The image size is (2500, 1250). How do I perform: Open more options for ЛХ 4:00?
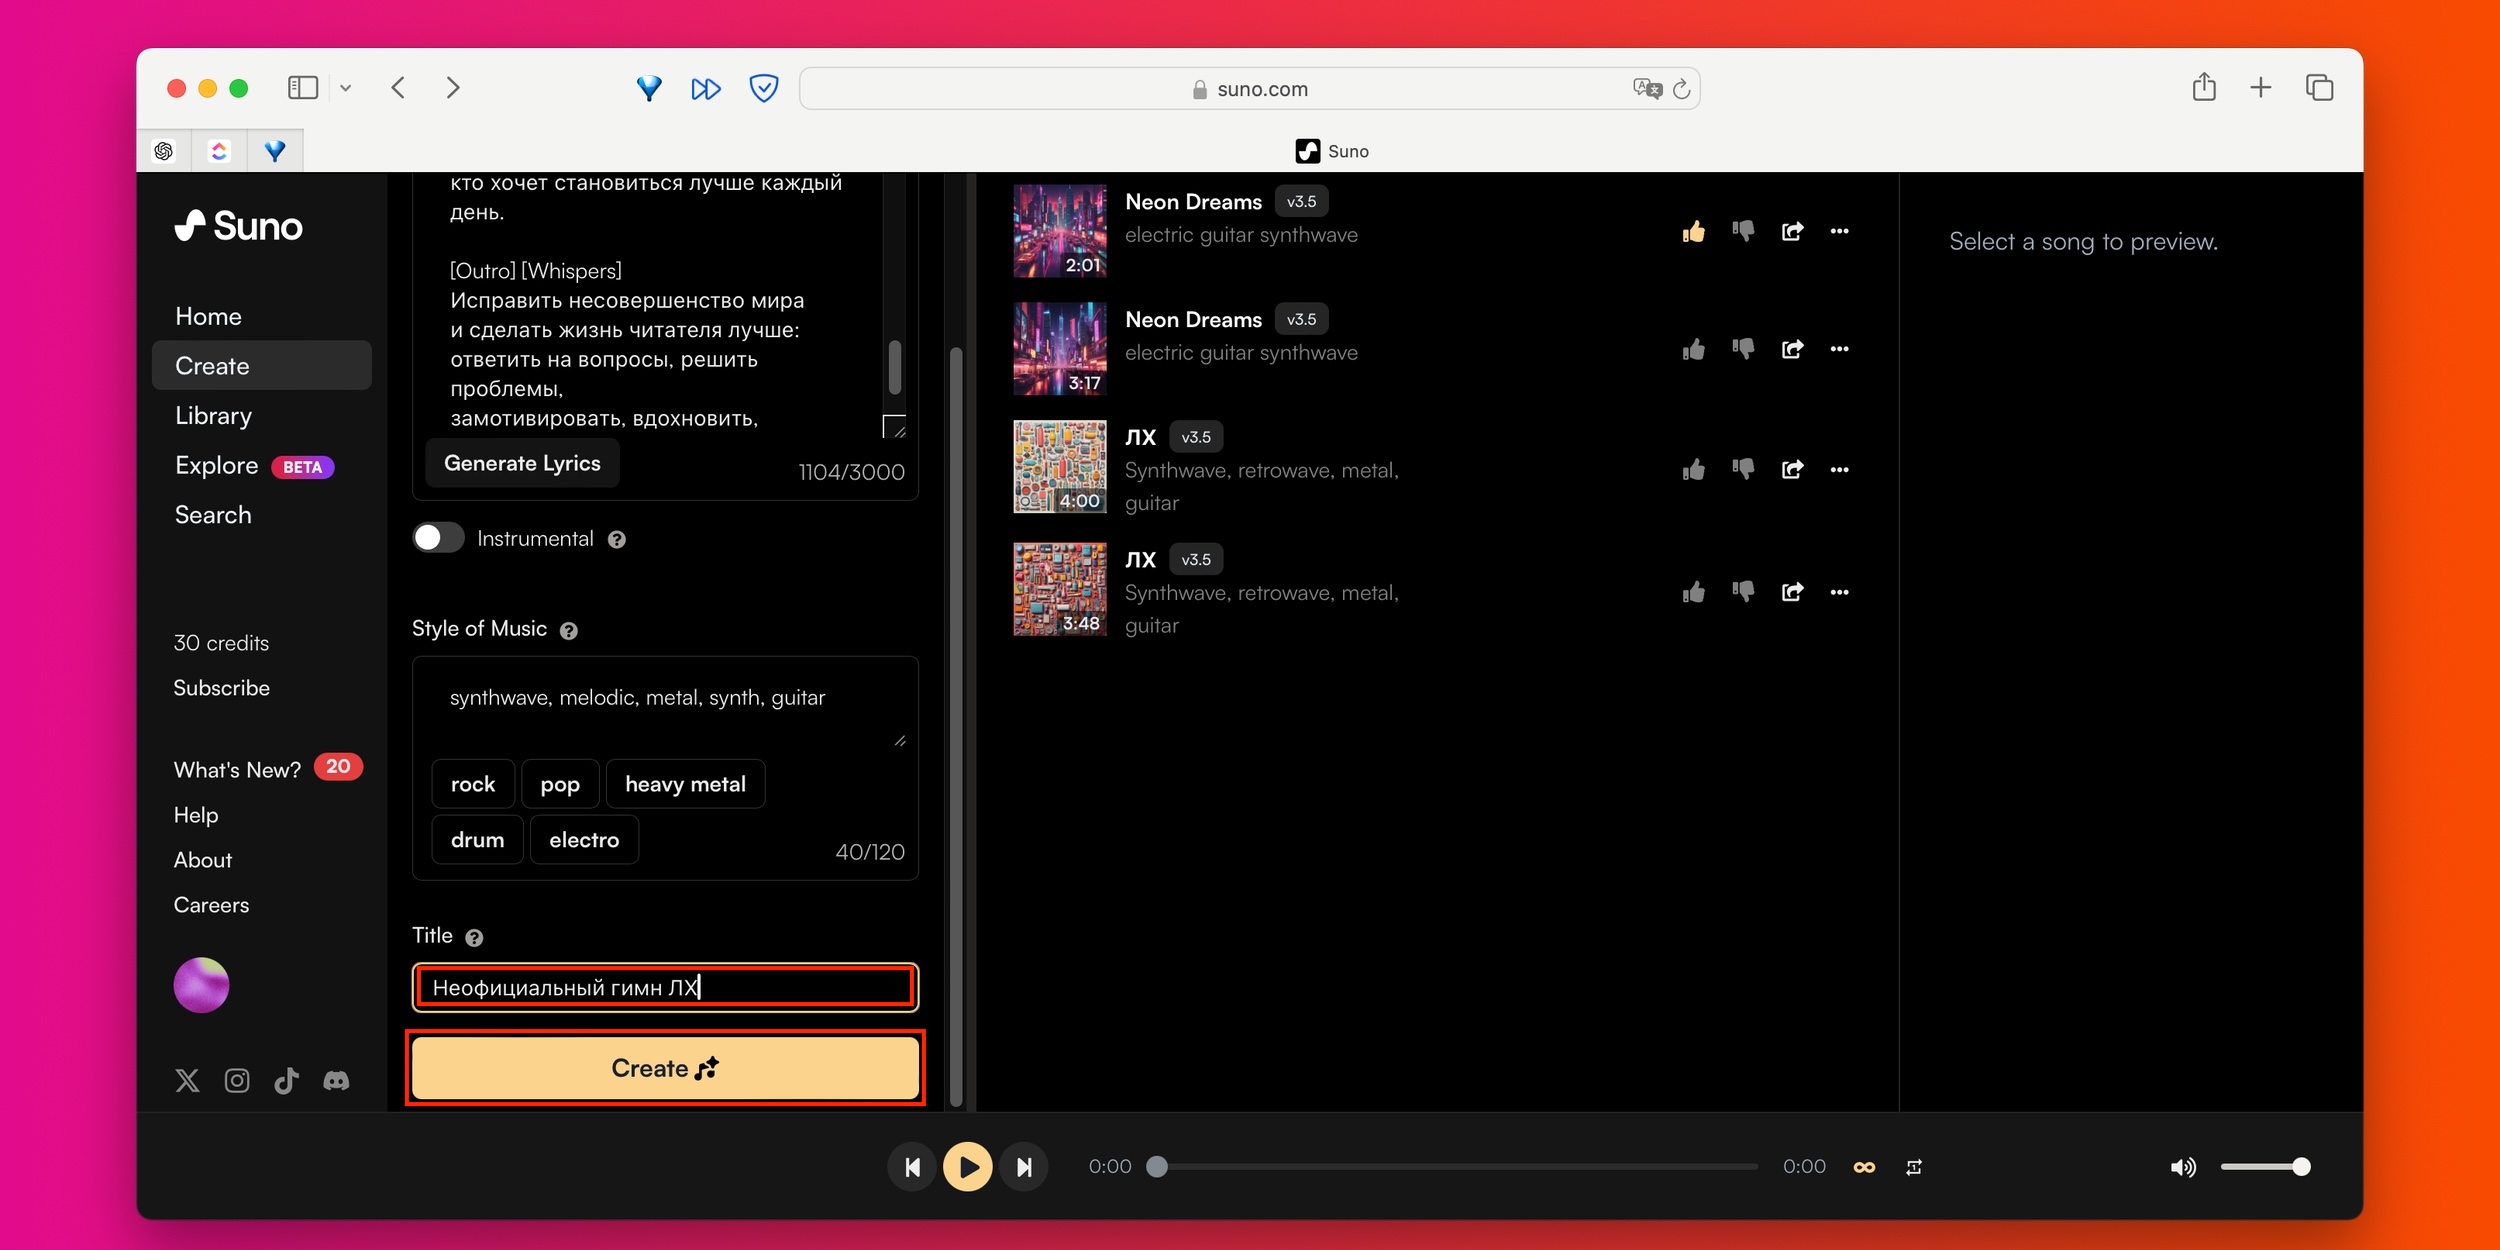click(1839, 469)
